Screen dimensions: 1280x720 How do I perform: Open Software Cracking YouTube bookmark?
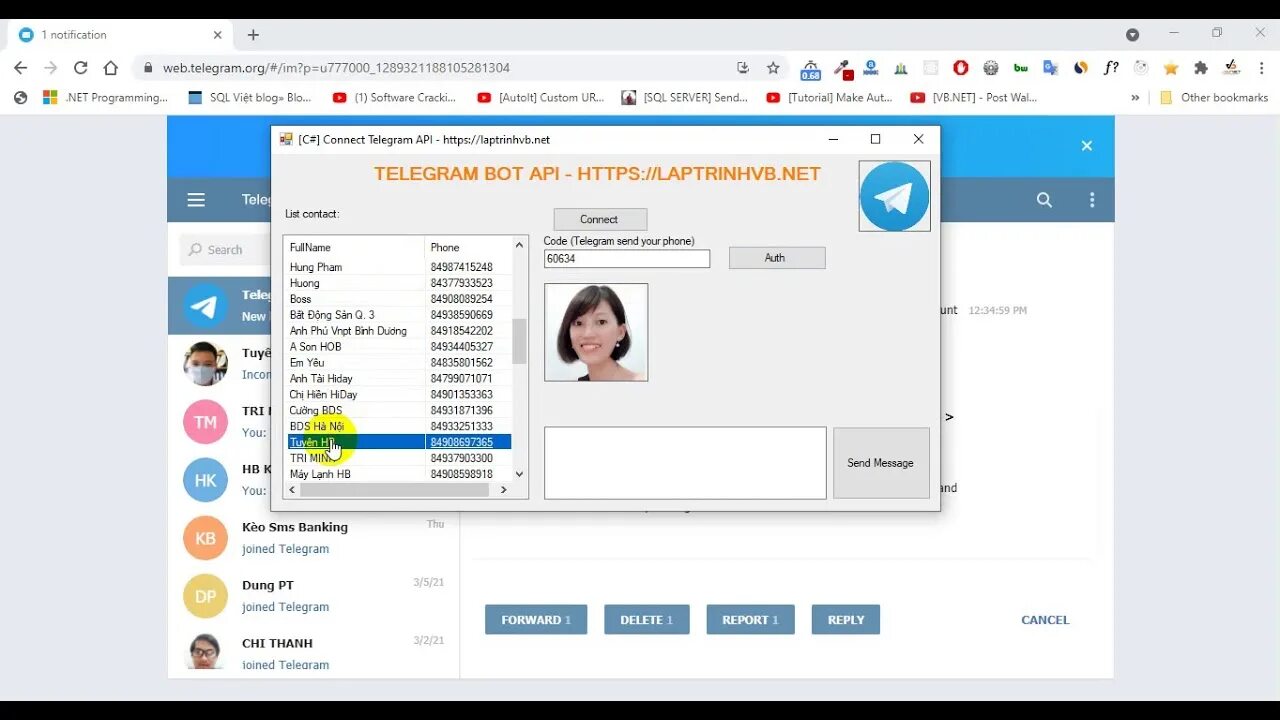pyautogui.click(x=394, y=97)
